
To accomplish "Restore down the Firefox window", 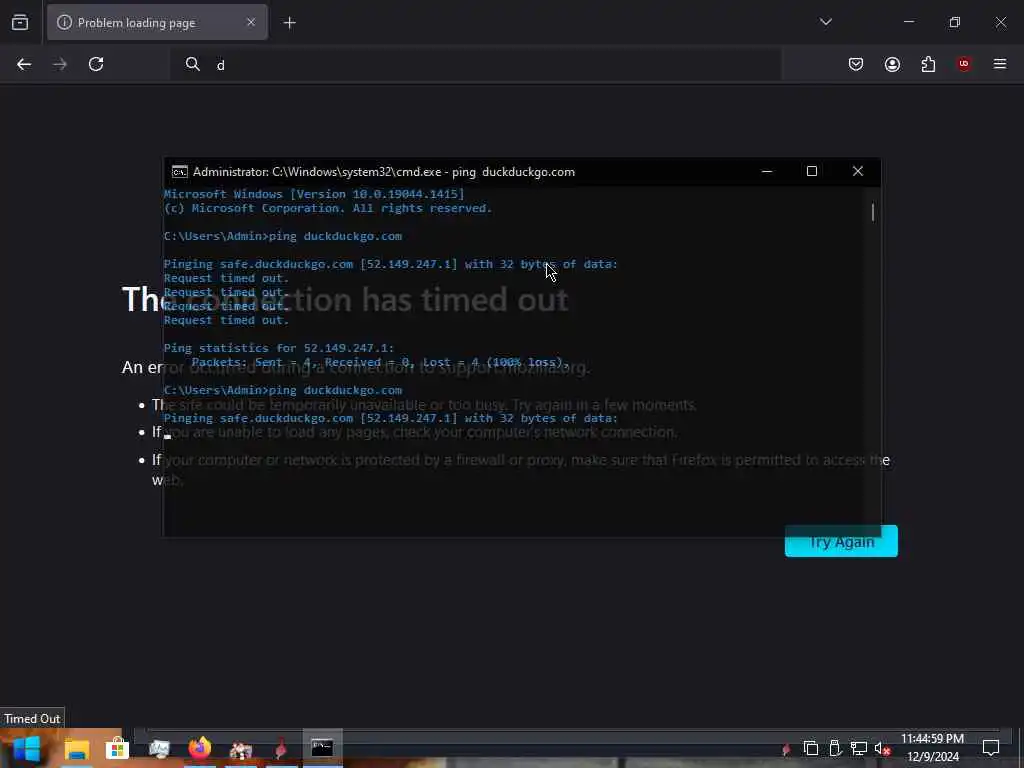I will tap(955, 22).
